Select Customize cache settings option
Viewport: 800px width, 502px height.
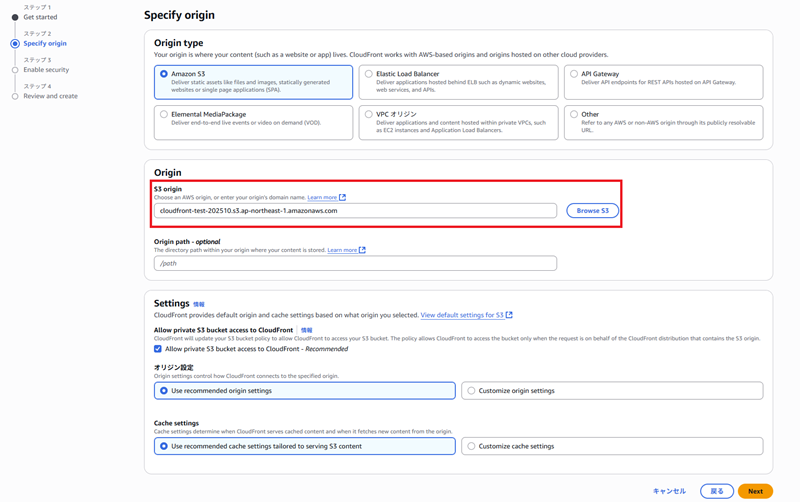pos(472,446)
